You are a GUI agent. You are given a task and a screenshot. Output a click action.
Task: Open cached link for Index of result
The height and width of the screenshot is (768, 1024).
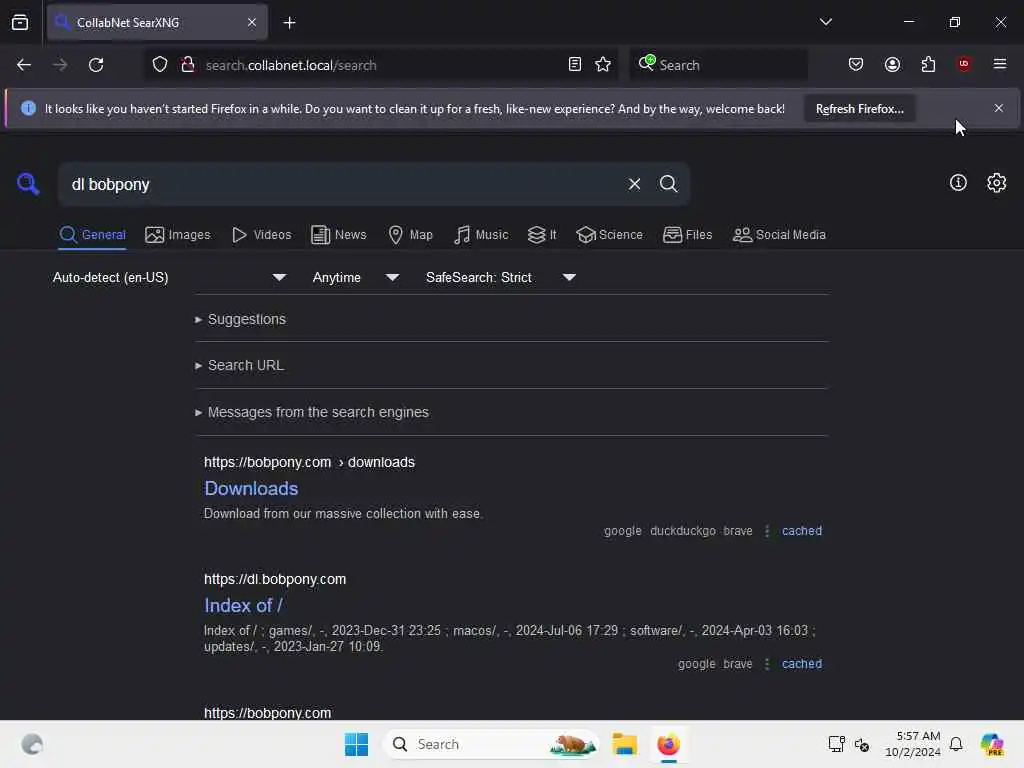(801, 664)
